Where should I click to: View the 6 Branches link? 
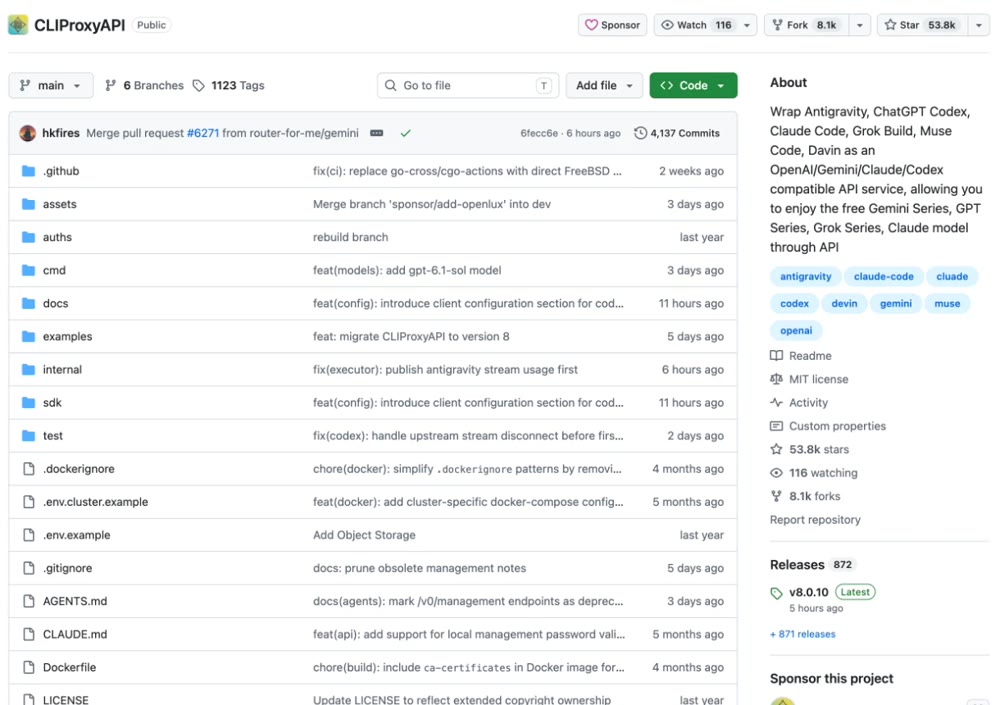click(144, 85)
